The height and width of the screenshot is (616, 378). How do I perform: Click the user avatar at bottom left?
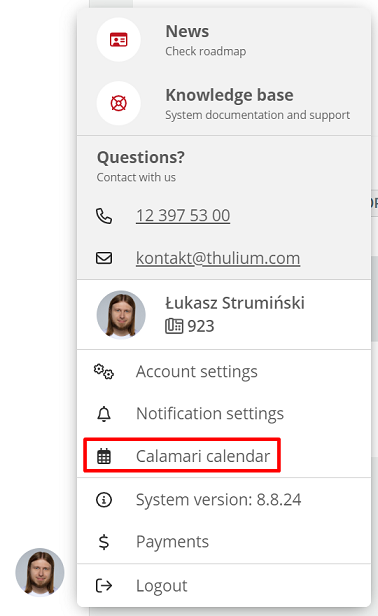pos(40,572)
